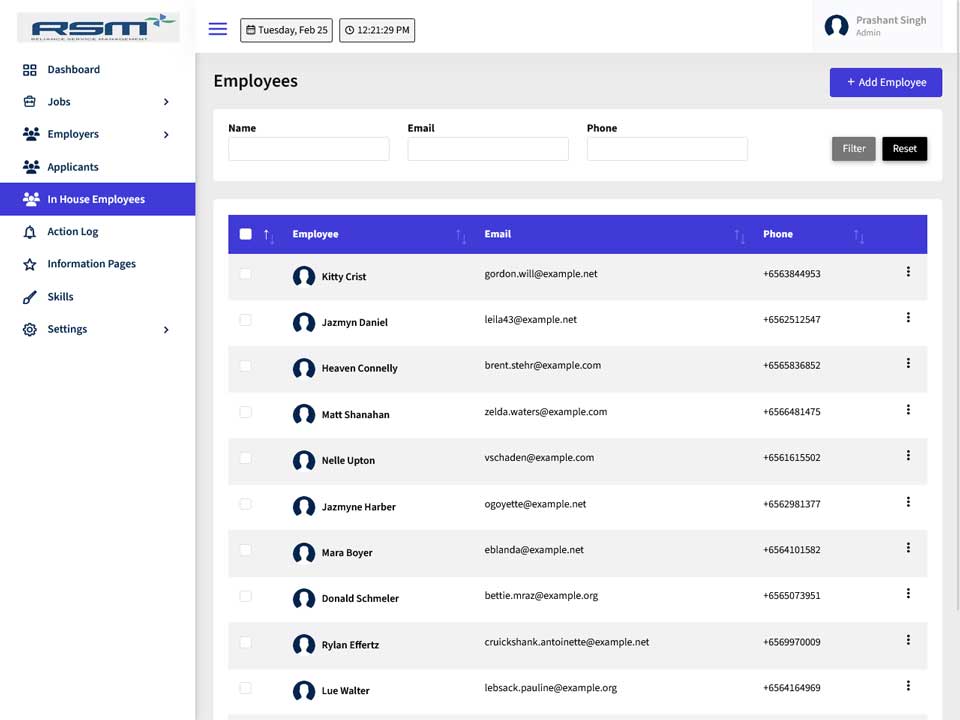Open the three-dot menu for Kitty Crist
The image size is (960, 720).
pos(908,271)
